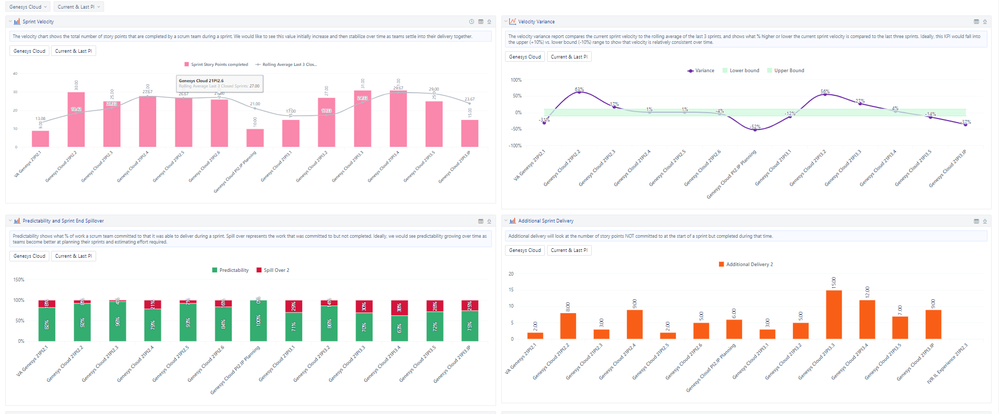999x414 pixels.
Task: Click the Genesys Cloud 21PI2.6 chart tooltip
Action: point(220,83)
